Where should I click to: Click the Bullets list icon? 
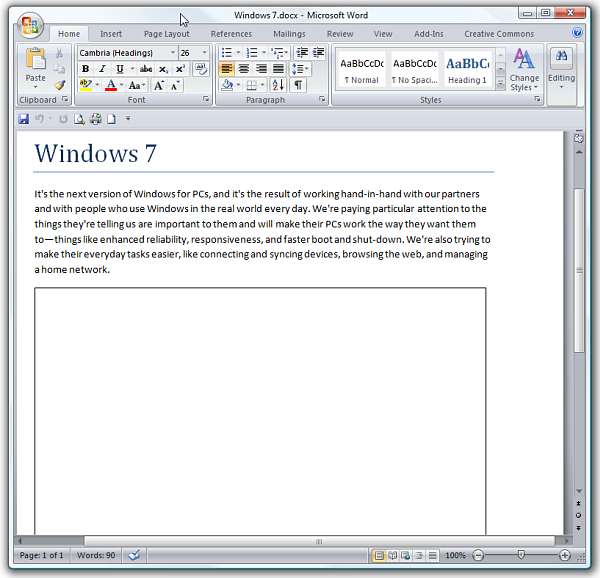click(227, 52)
